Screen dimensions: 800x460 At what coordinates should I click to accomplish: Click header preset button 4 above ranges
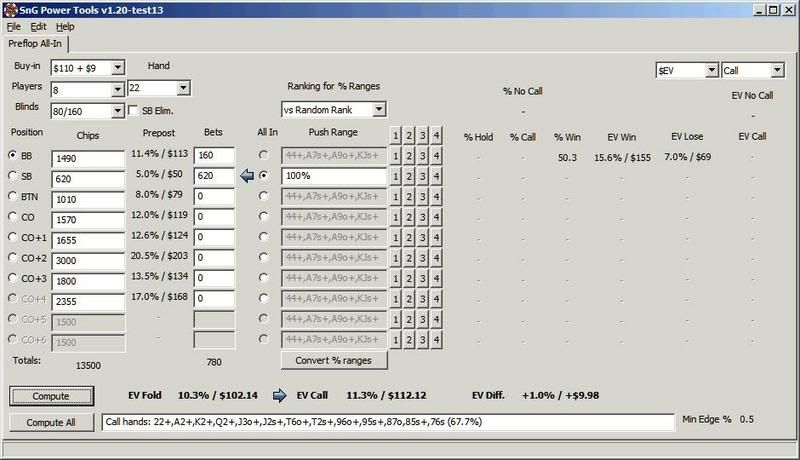pyautogui.click(x=438, y=134)
